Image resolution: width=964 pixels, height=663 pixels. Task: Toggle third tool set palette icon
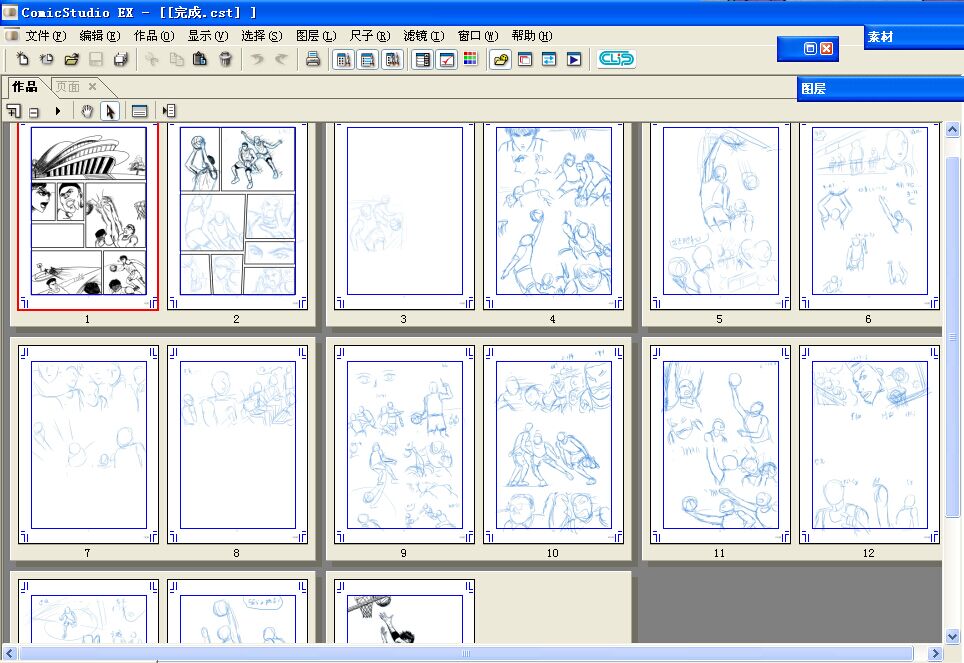[392, 60]
